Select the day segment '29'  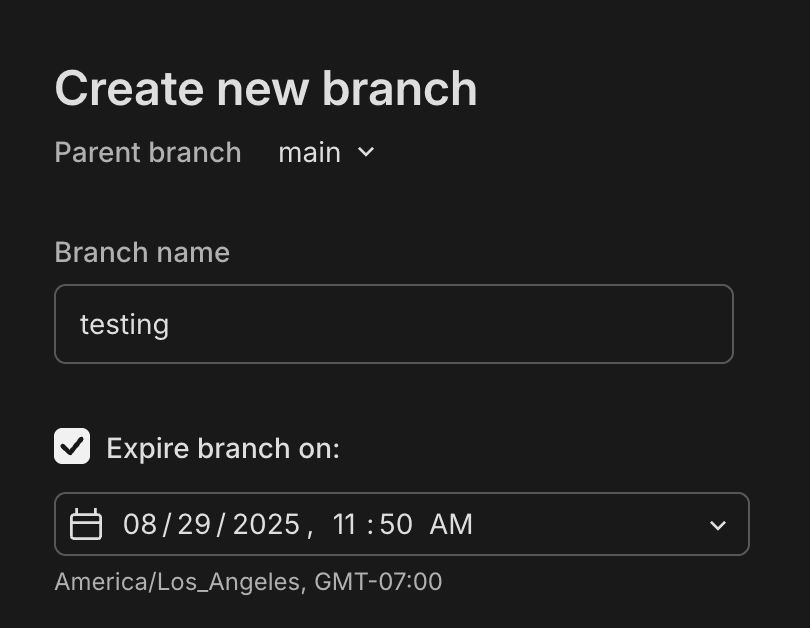[x=194, y=524]
